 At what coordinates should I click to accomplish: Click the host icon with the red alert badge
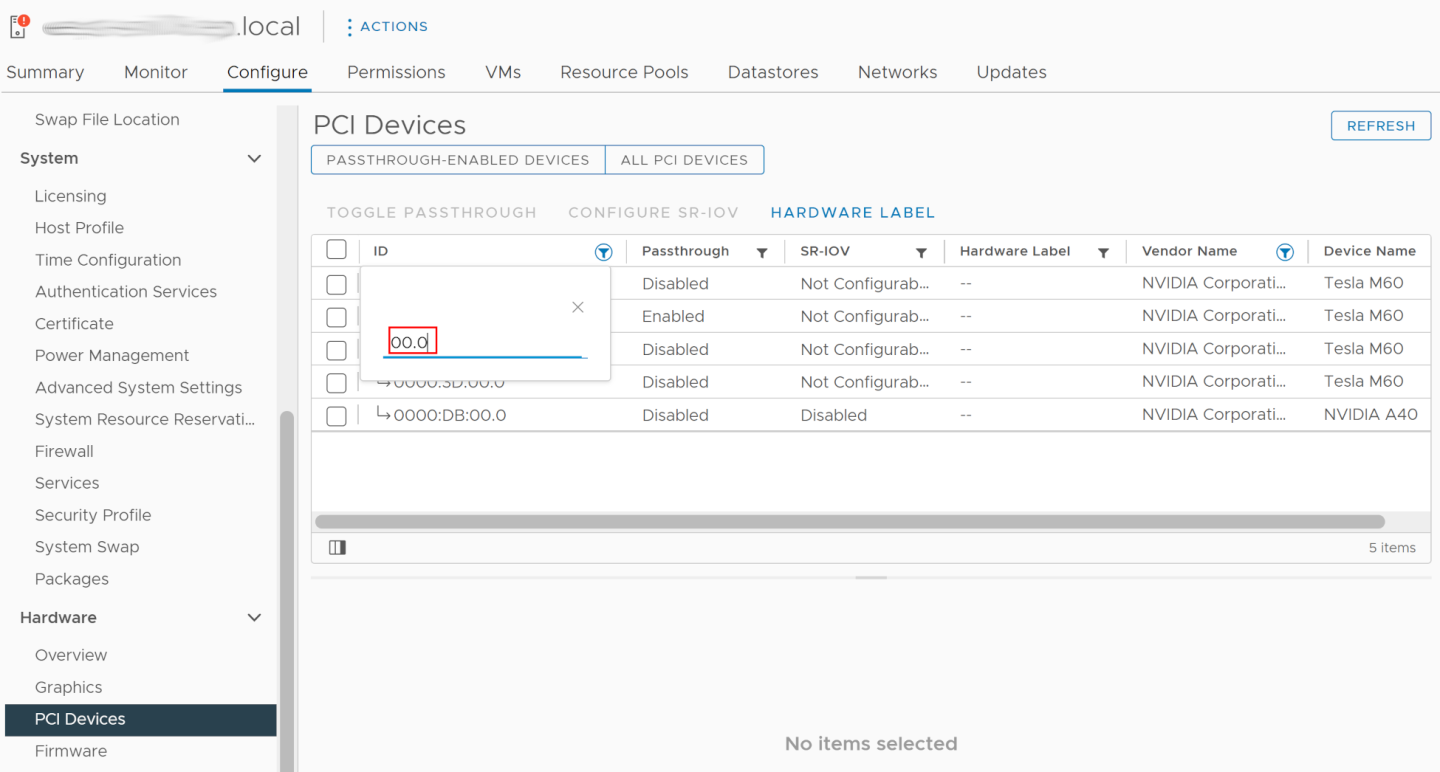17,27
